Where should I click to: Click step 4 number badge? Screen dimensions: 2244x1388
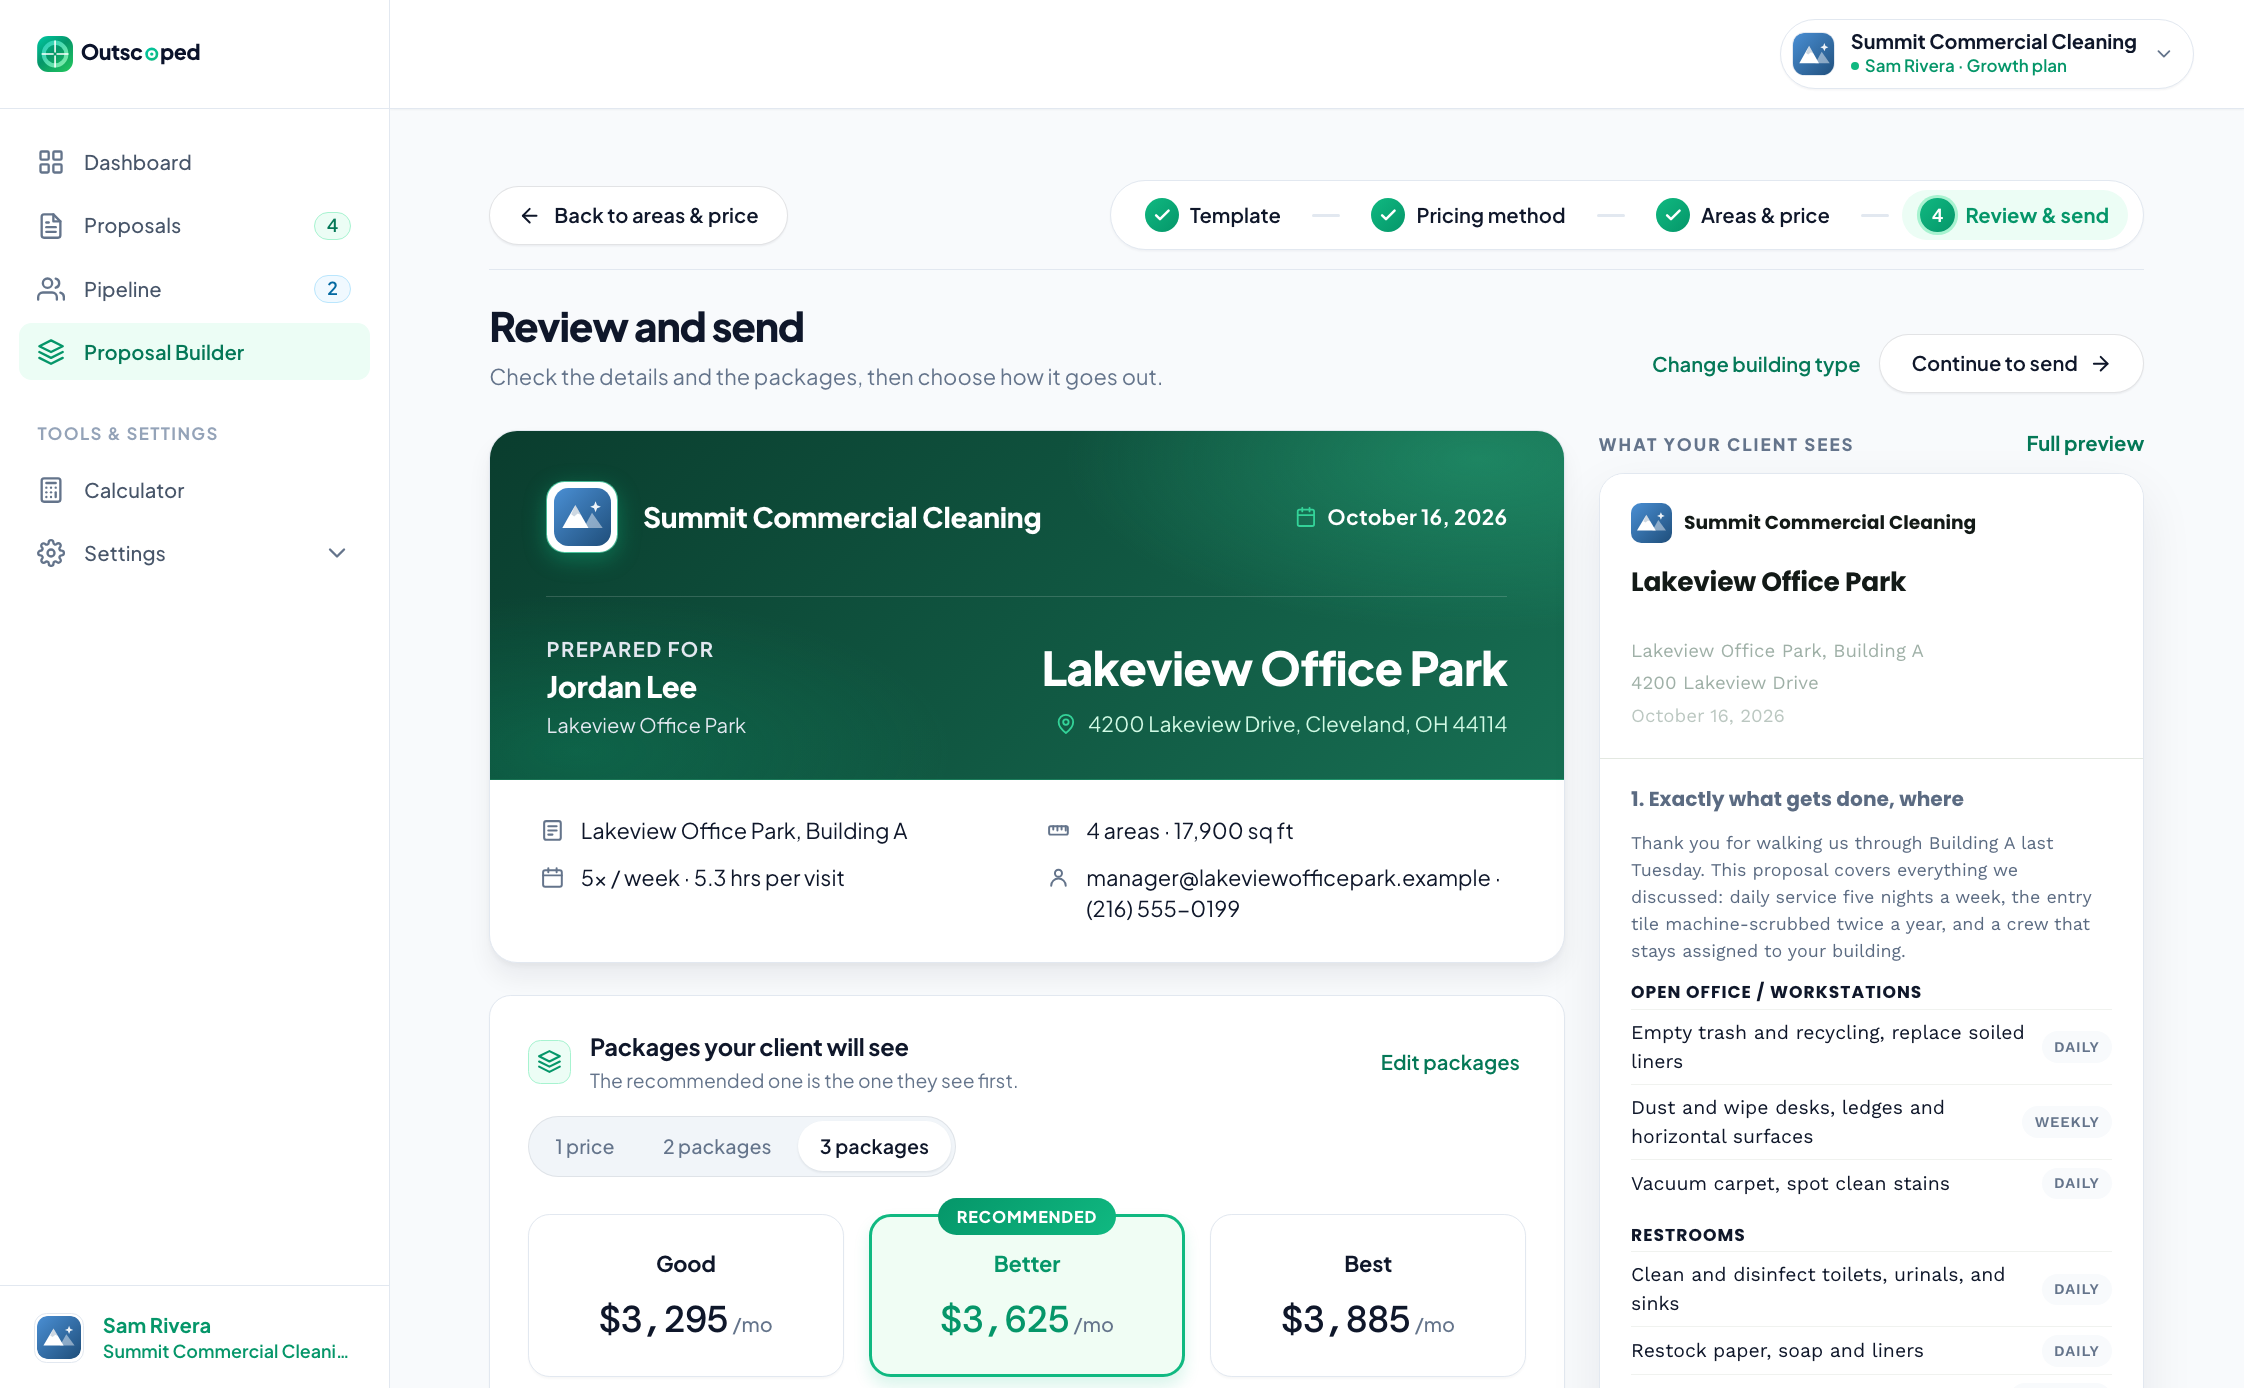pyautogui.click(x=1937, y=215)
